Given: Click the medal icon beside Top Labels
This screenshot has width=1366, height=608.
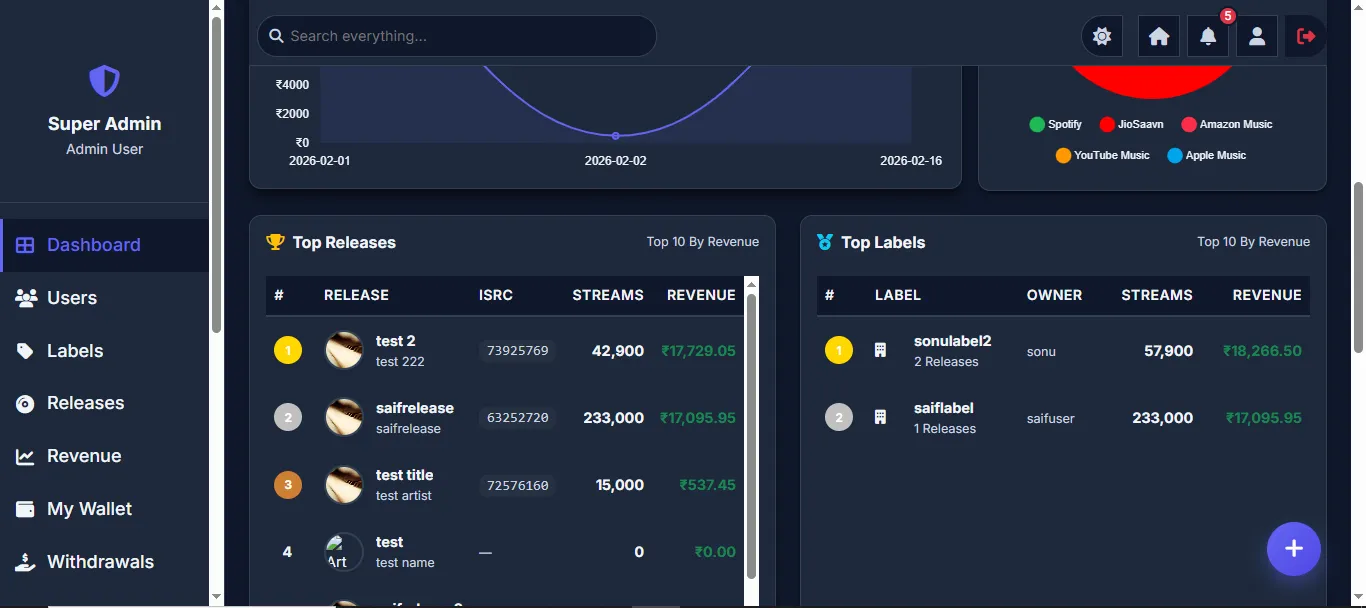Looking at the screenshot, I should 825,242.
